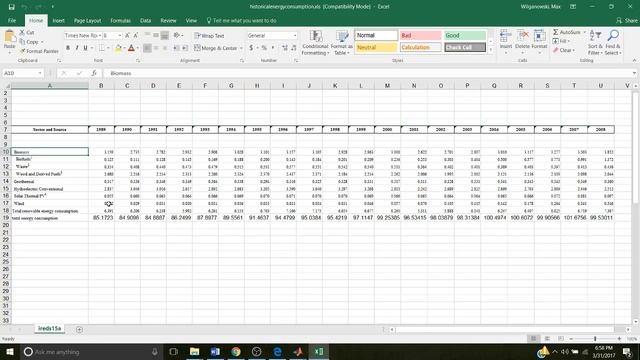The width and height of the screenshot is (640, 360).
Task: Open the Data tab
Action: coord(145,20)
